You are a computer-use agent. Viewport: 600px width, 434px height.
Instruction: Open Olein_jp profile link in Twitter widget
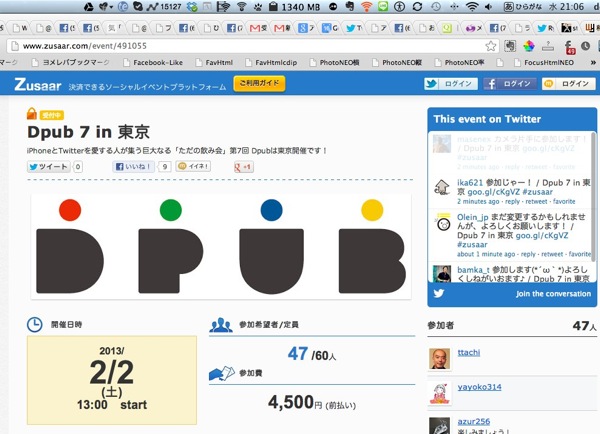(x=473, y=217)
